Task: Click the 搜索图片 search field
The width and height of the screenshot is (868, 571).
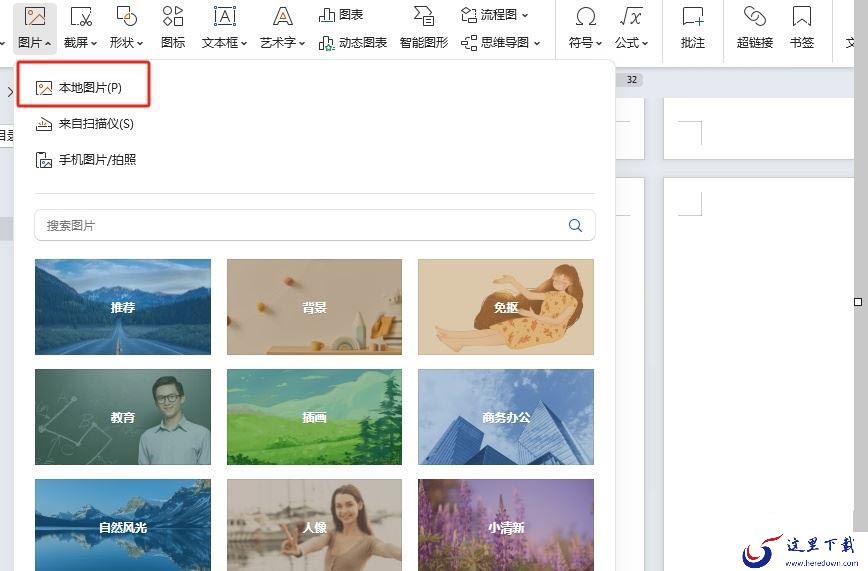Action: pos(314,225)
